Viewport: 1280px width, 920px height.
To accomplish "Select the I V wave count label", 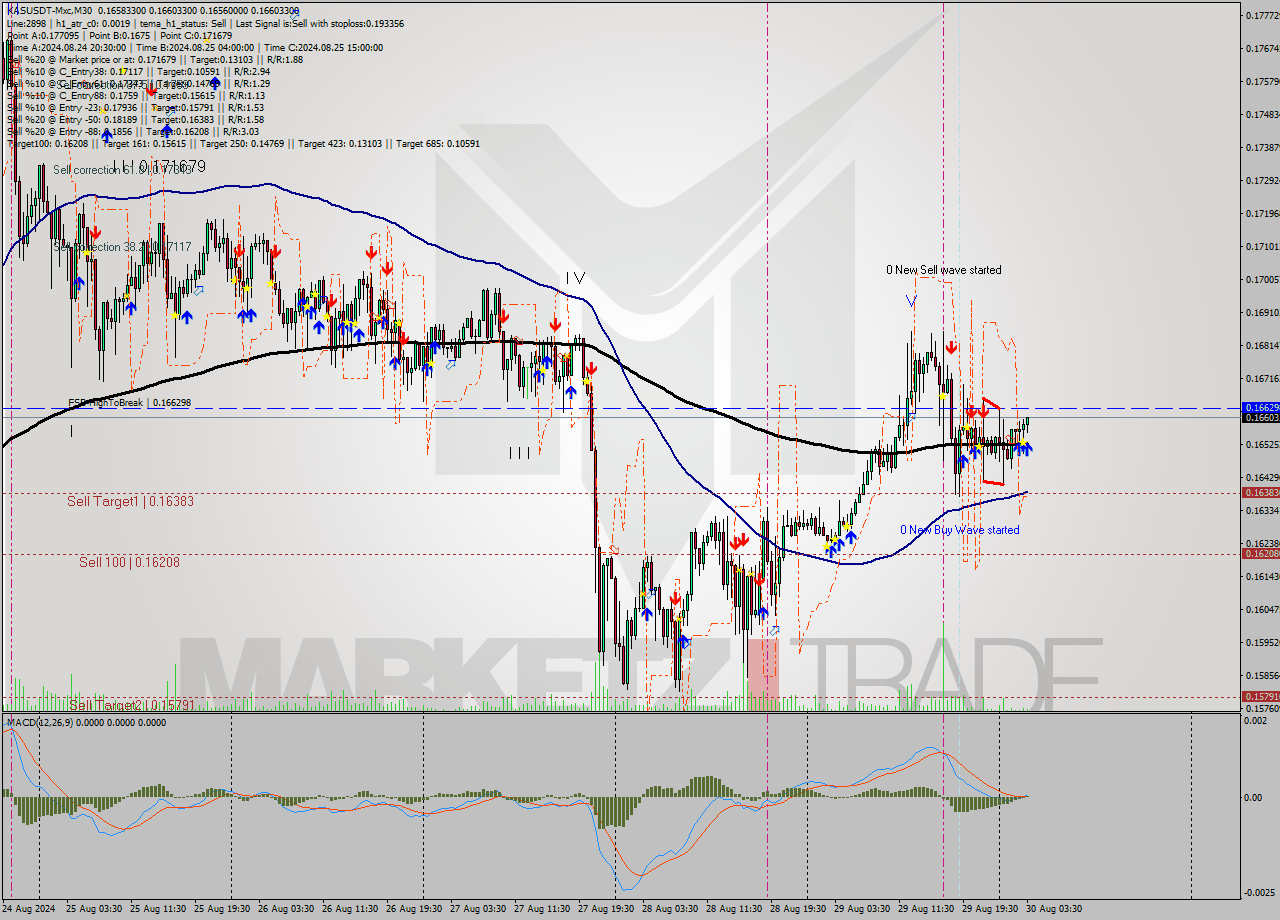I will click(x=574, y=277).
